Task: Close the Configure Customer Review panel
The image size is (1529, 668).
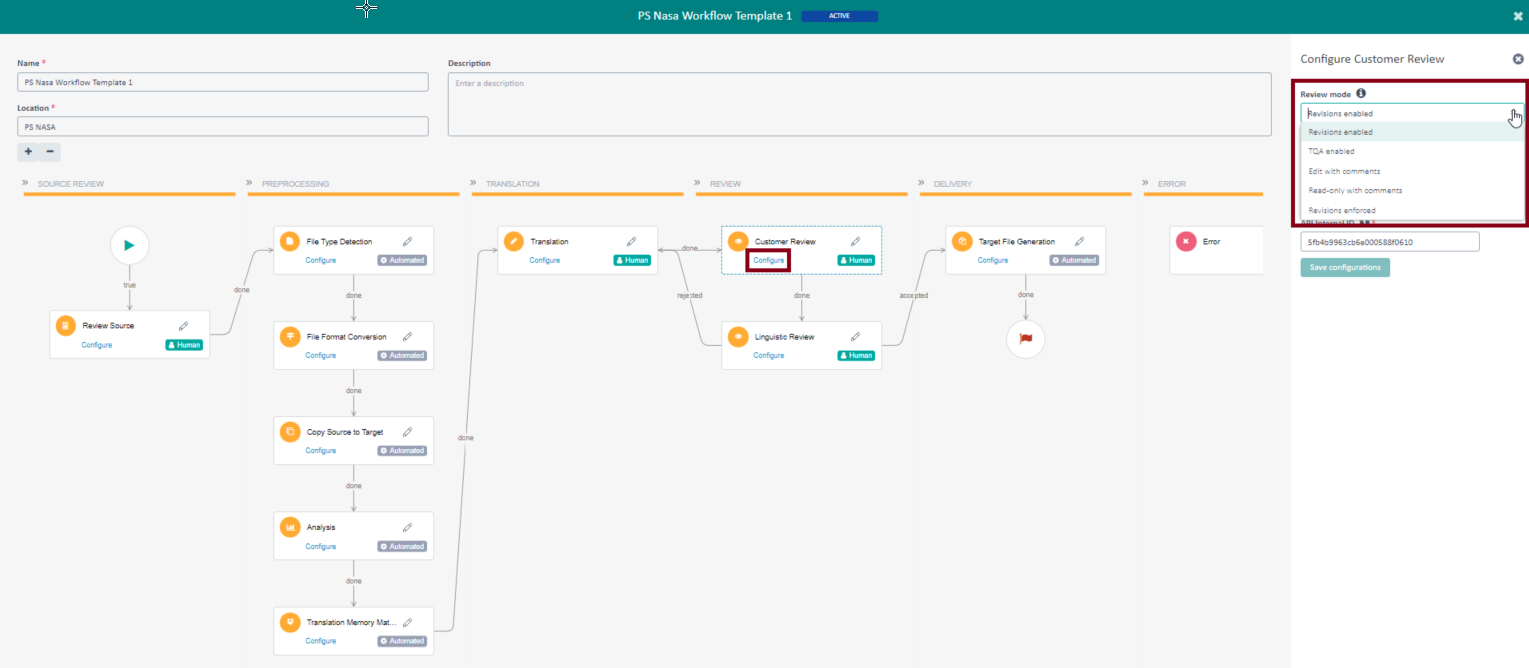Action: coord(1518,59)
